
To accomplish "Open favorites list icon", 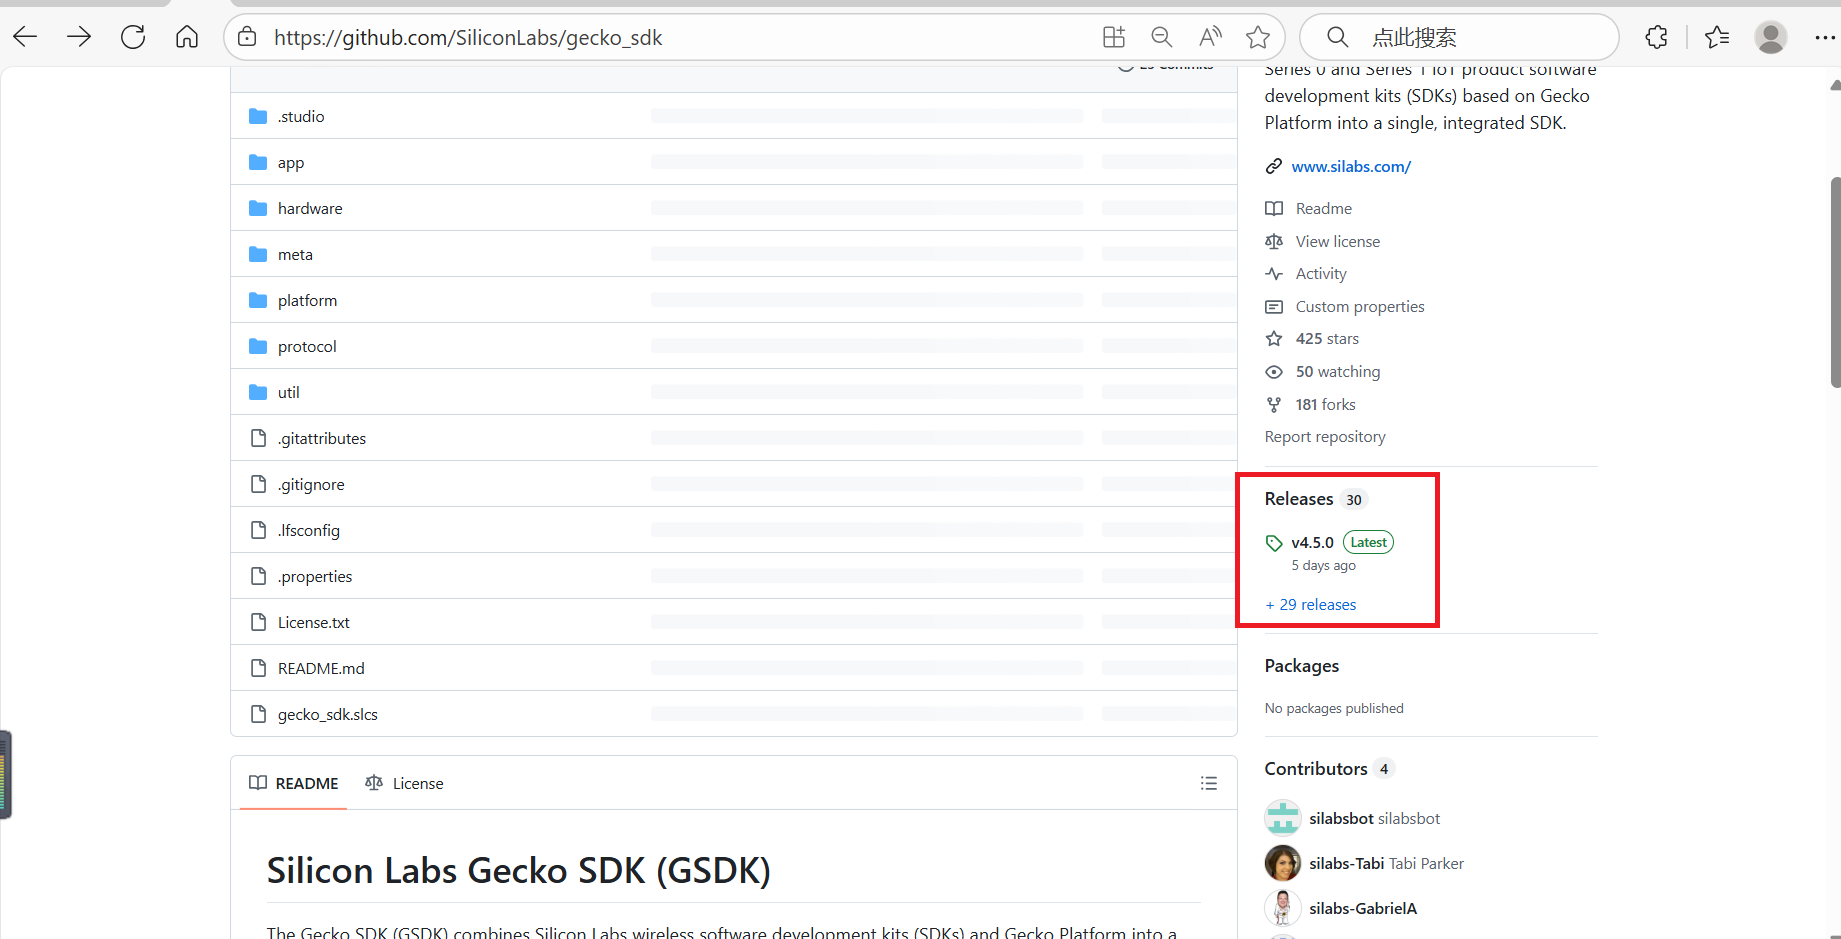I will (x=1718, y=38).
